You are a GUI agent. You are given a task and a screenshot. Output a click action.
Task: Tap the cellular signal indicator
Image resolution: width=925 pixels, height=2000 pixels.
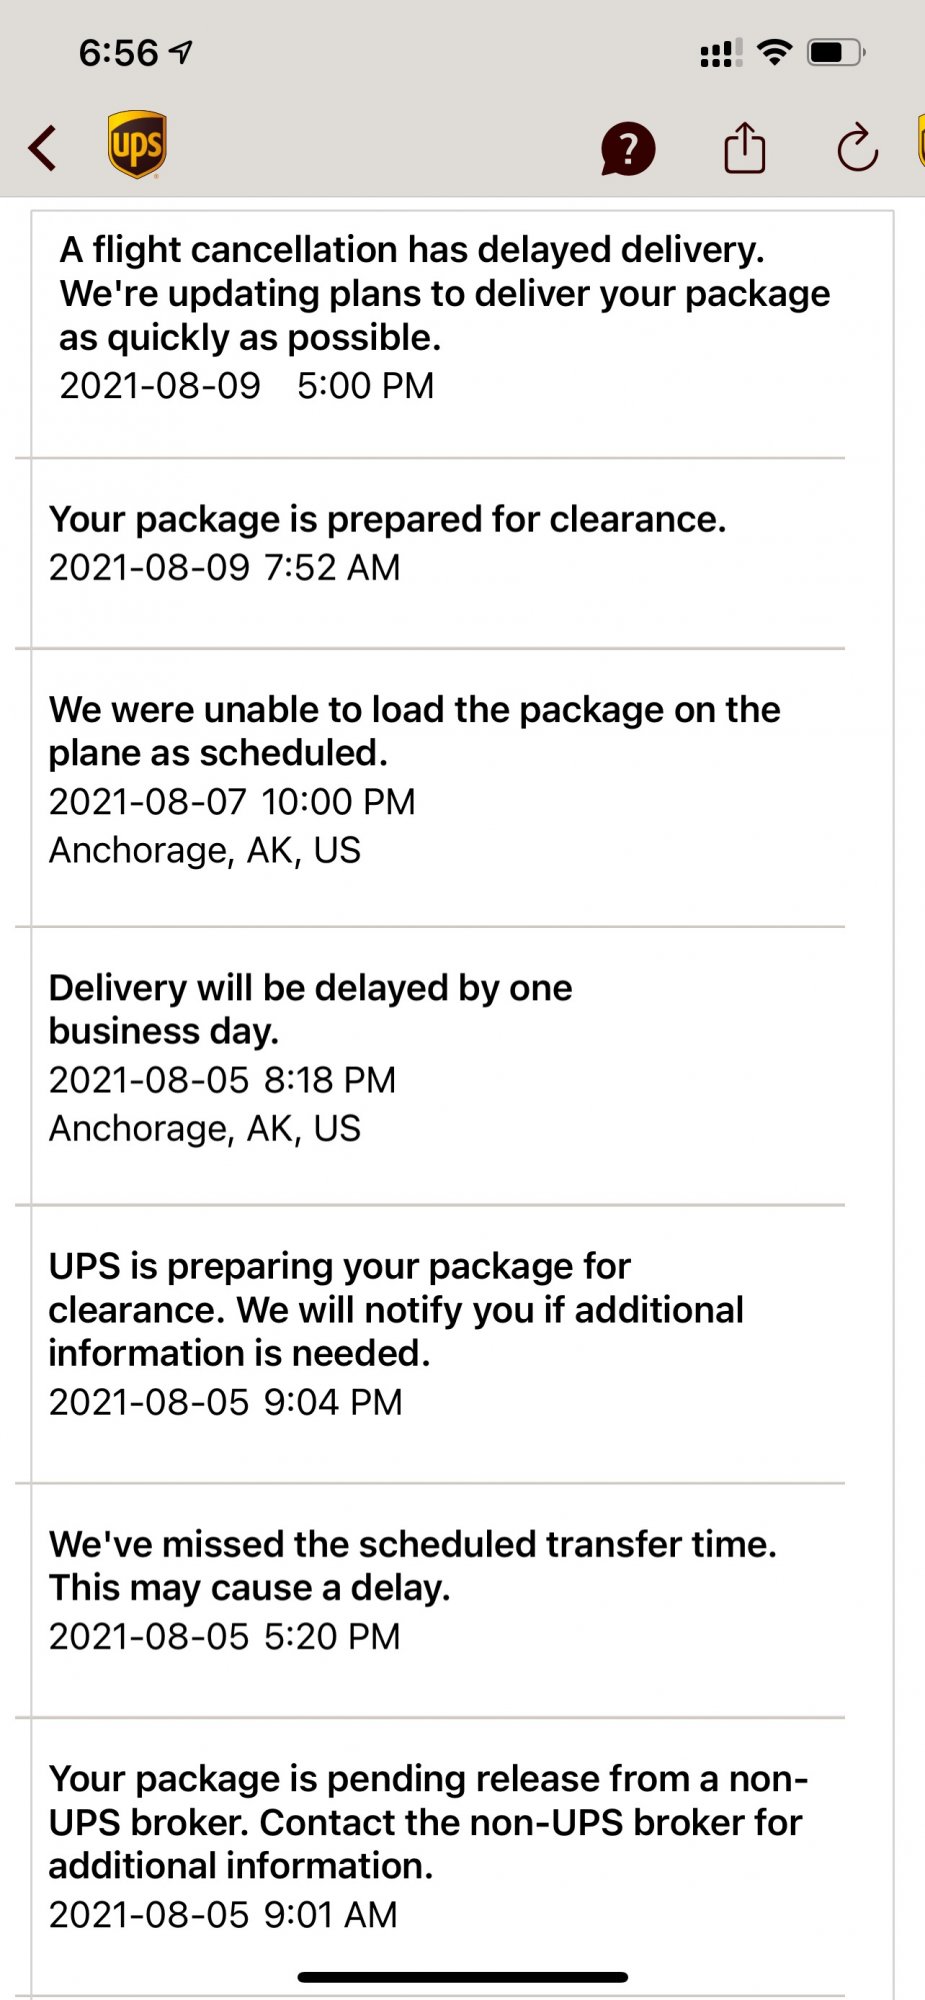tap(721, 53)
